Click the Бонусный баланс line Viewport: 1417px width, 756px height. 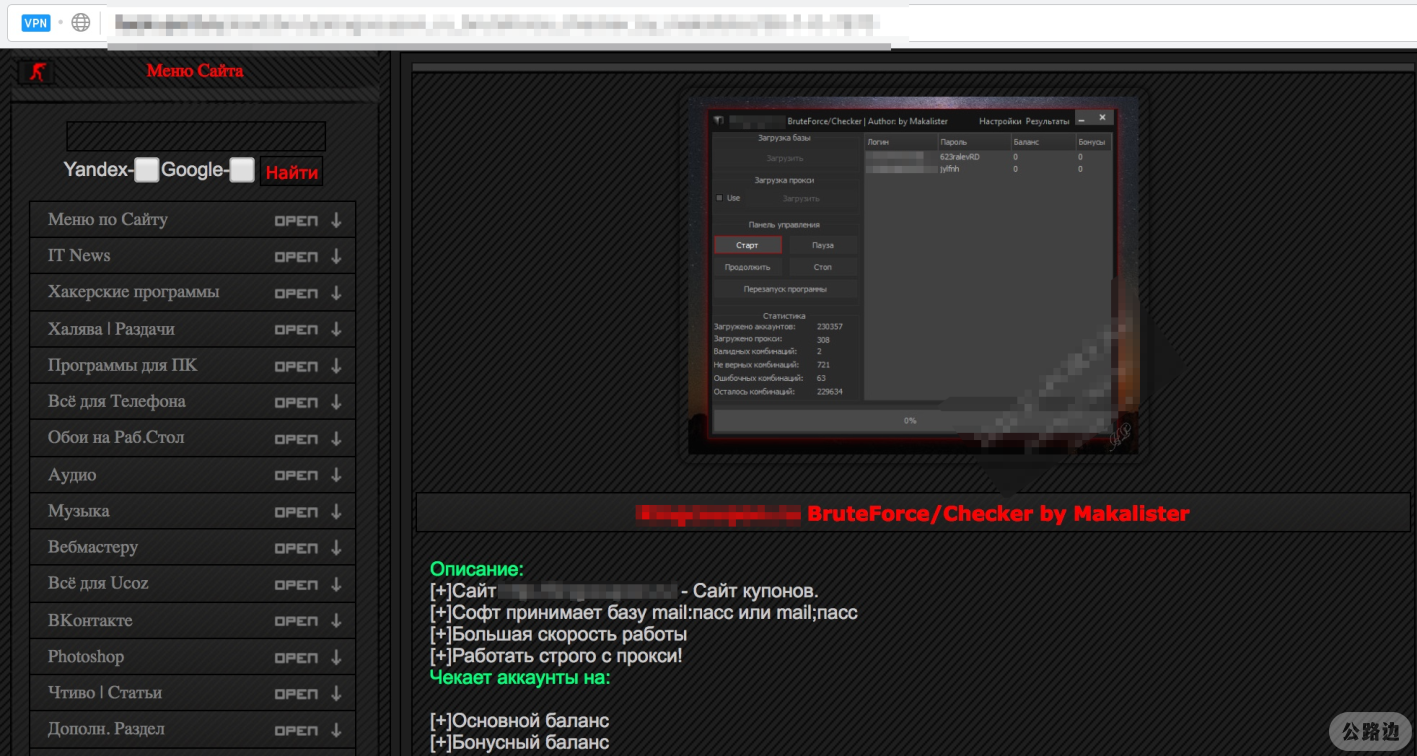[x=520, y=743]
